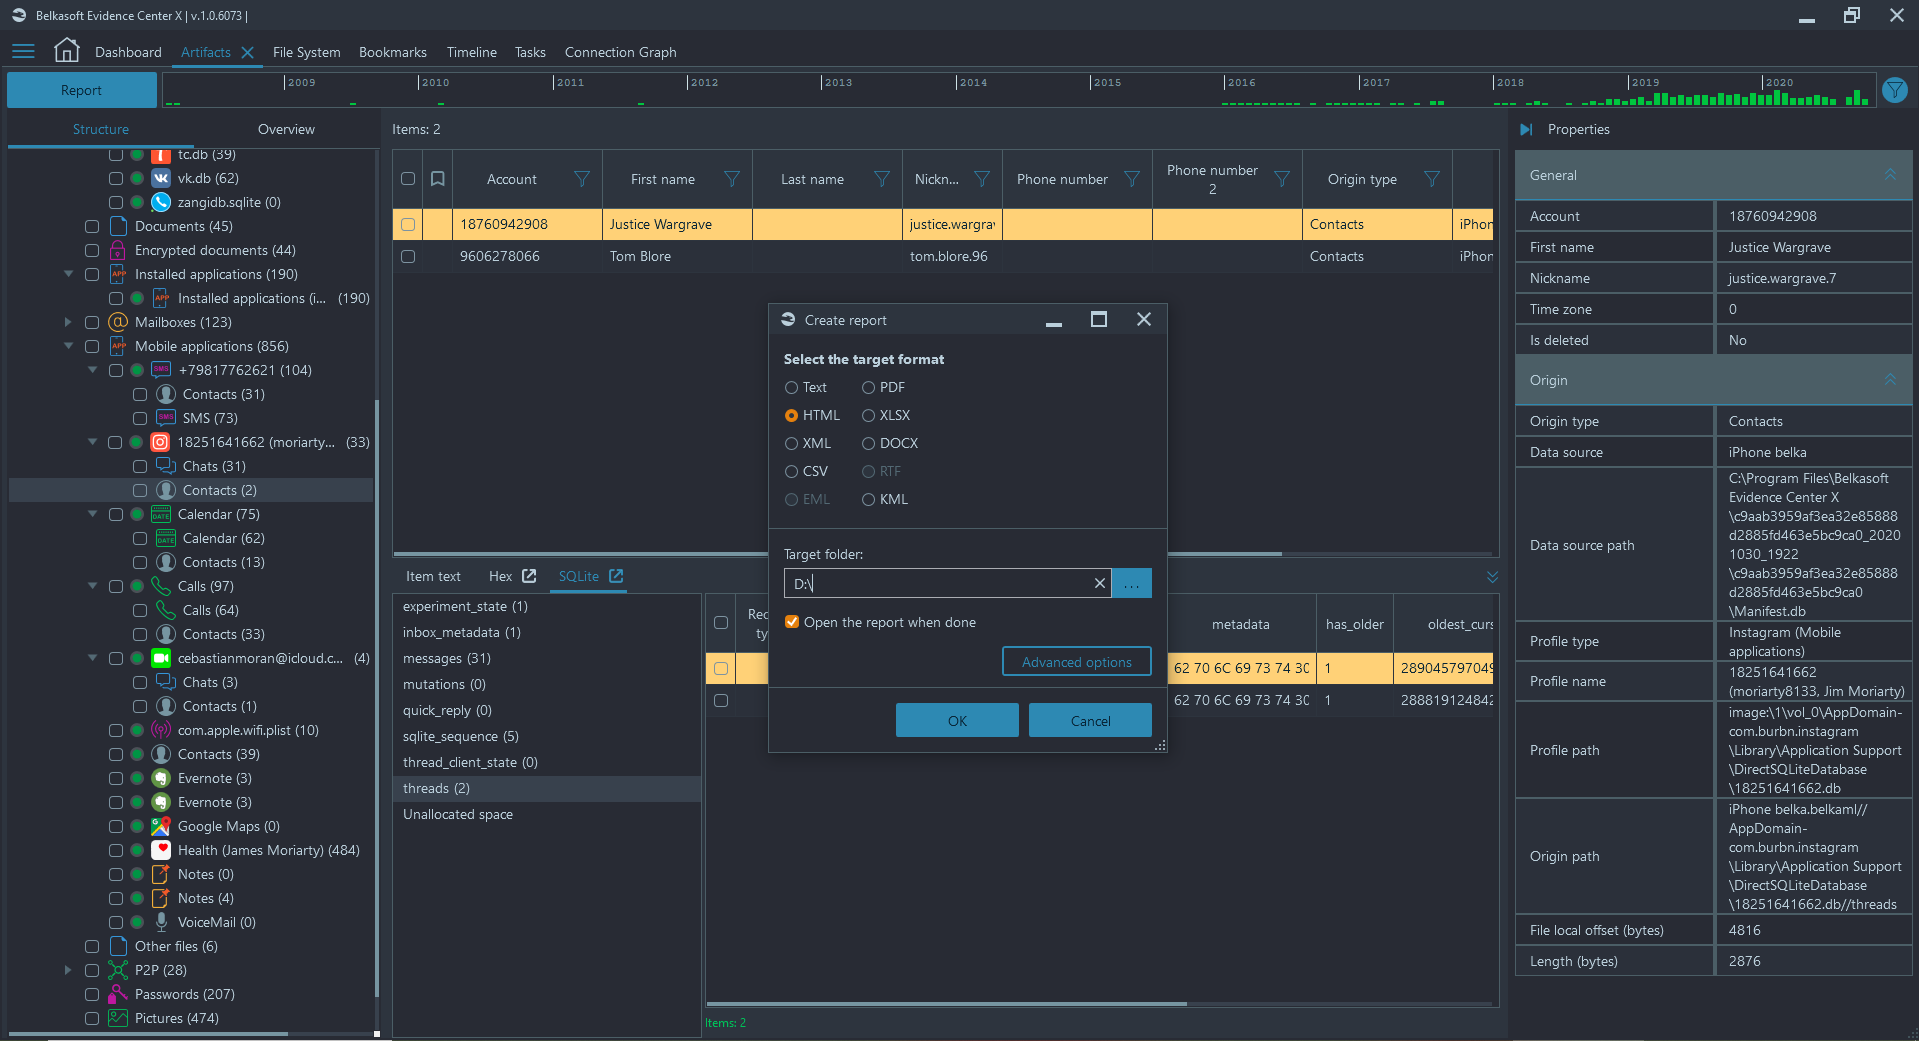Image resolution: width=1919 pixels, height=1041 pixels.
Task: Open the Bookmarks tab
Action: click(x=393, y=52)
